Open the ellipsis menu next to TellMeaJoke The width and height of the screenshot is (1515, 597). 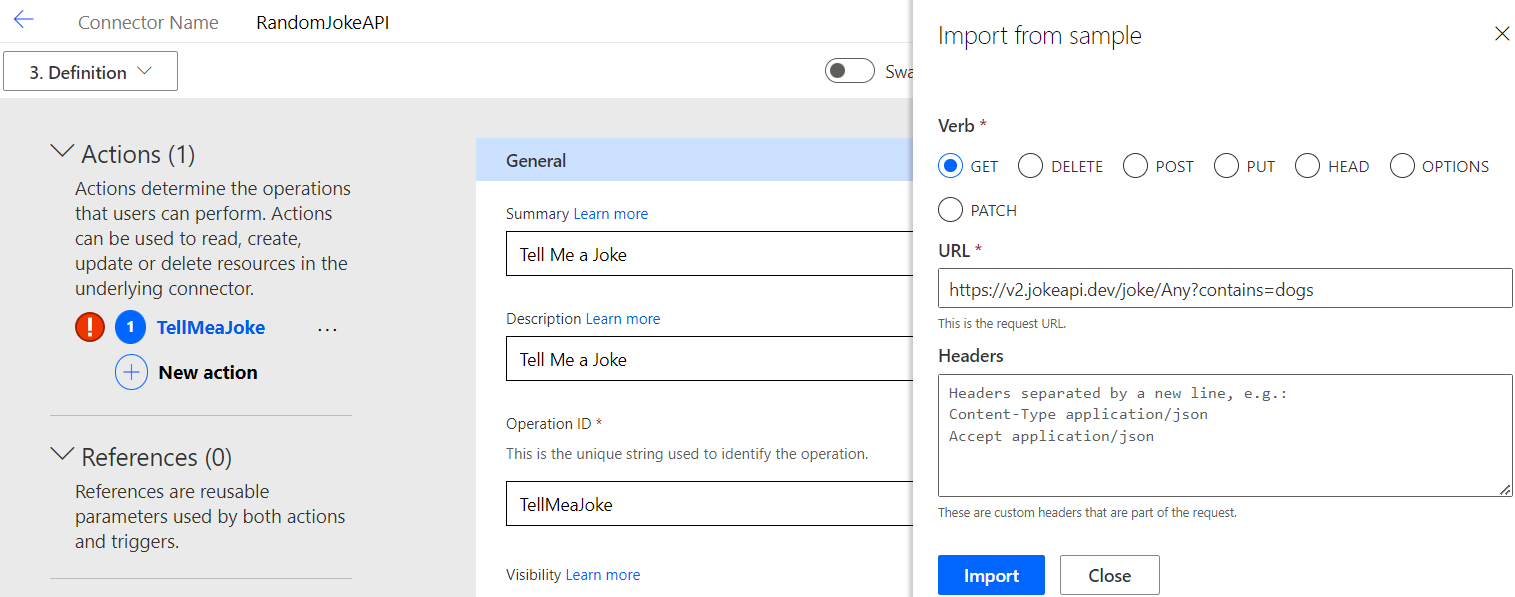point(327,328)
